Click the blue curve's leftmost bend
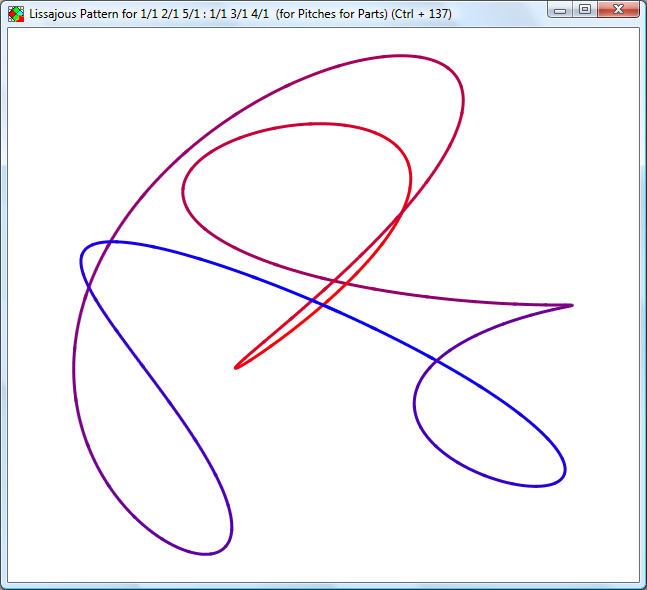This screenshot has height=590, width=647. (x=81, y=262)
